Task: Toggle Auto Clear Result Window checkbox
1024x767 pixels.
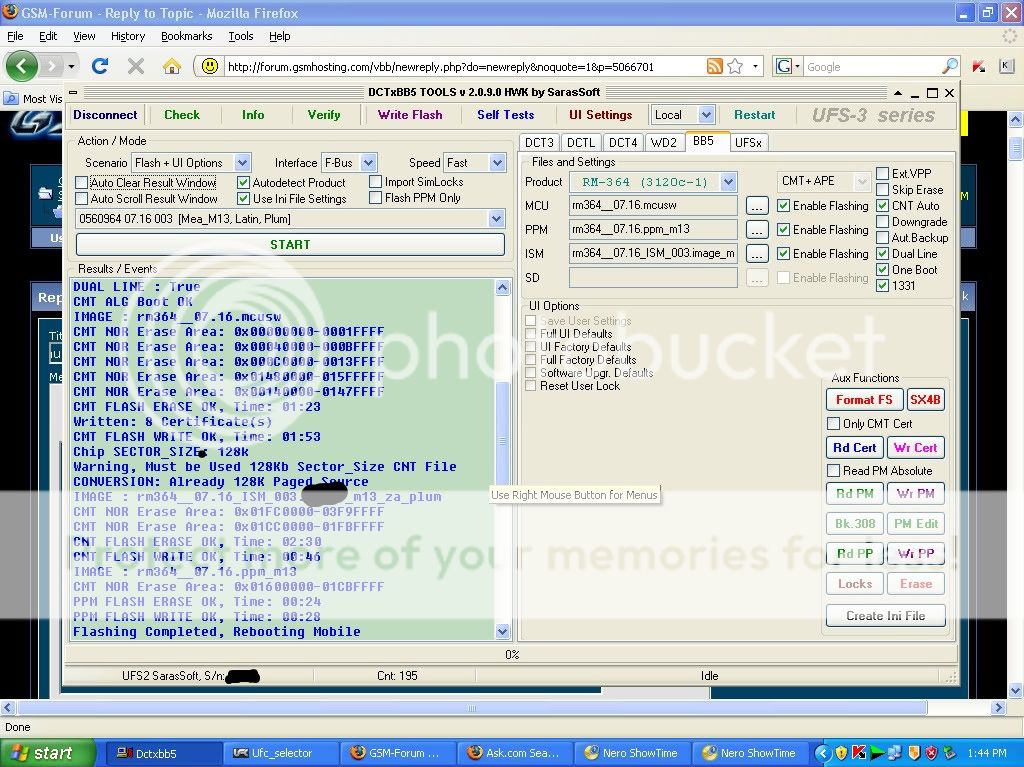Action: 82,182
